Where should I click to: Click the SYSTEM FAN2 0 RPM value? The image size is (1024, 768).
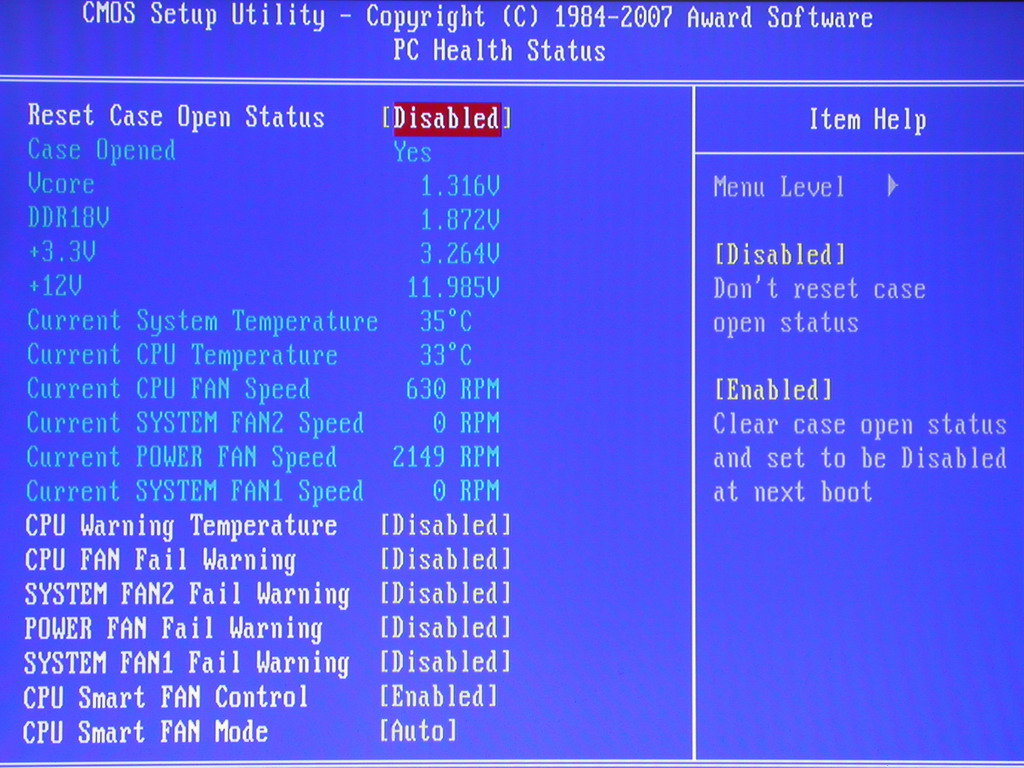(x=466, y=424)
